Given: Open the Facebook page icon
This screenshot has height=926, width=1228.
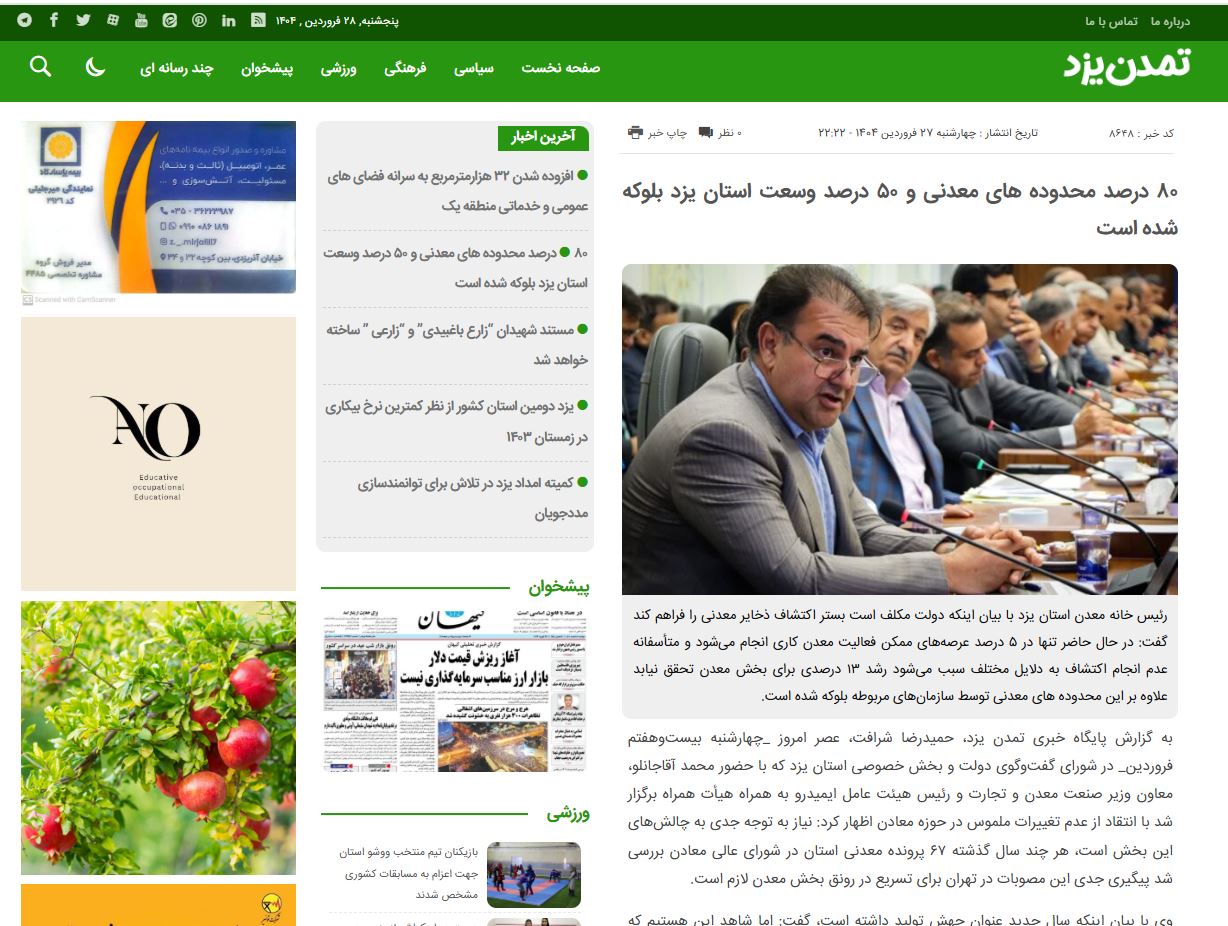Looking at the screenshot, I should (53, 20).
